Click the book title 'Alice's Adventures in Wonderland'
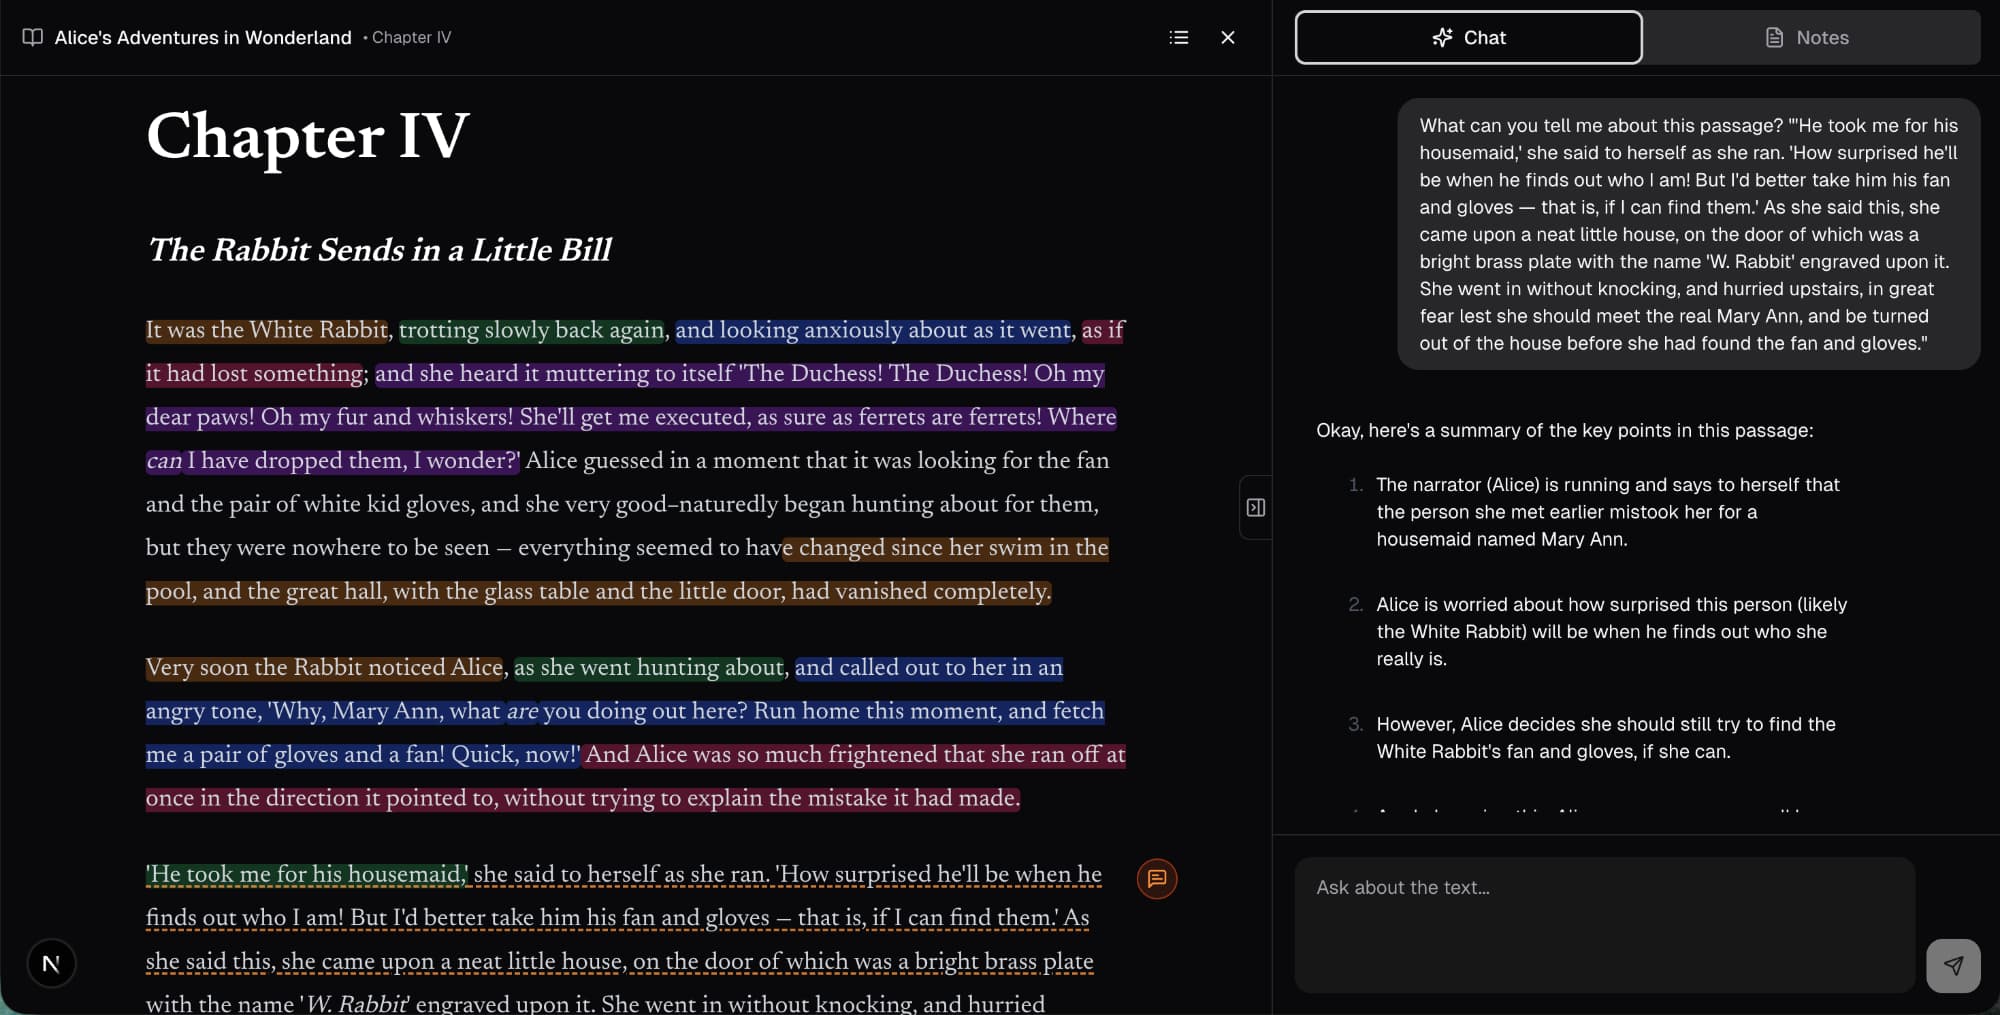 pos(203,37)
